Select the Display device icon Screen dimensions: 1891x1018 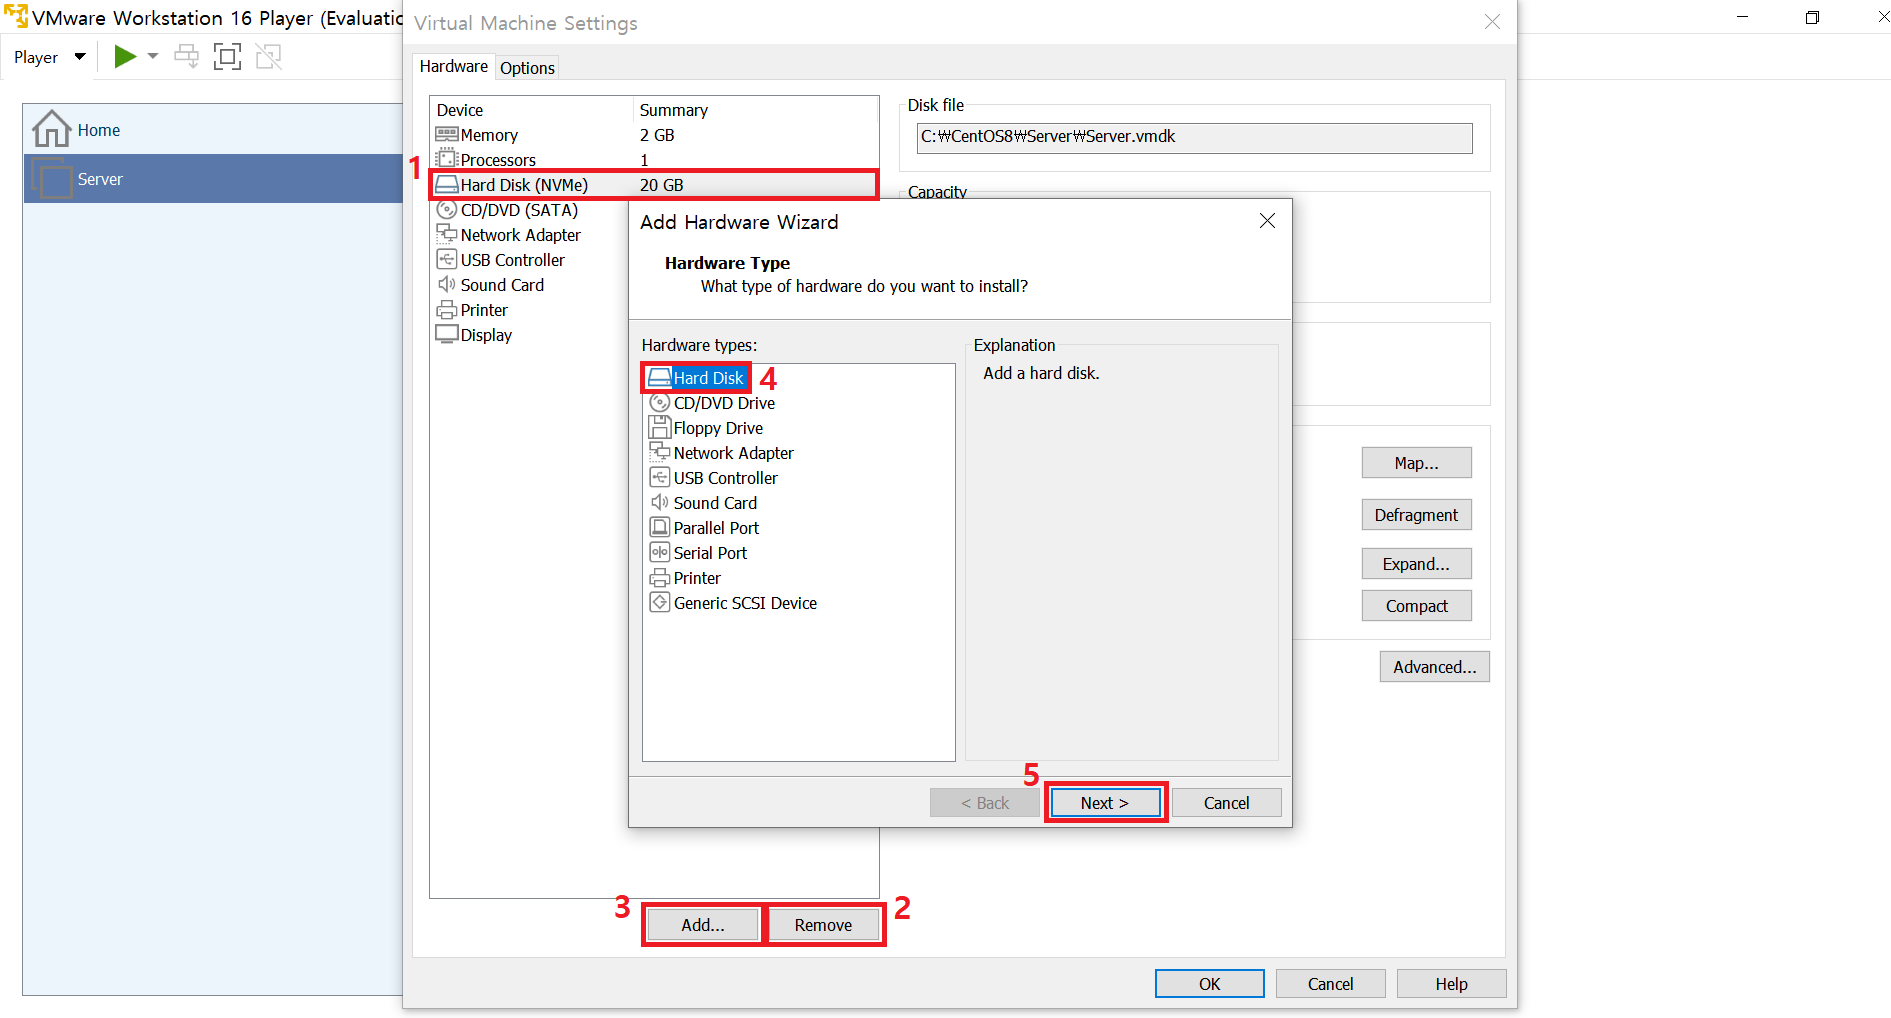click(x=446, y=334)
